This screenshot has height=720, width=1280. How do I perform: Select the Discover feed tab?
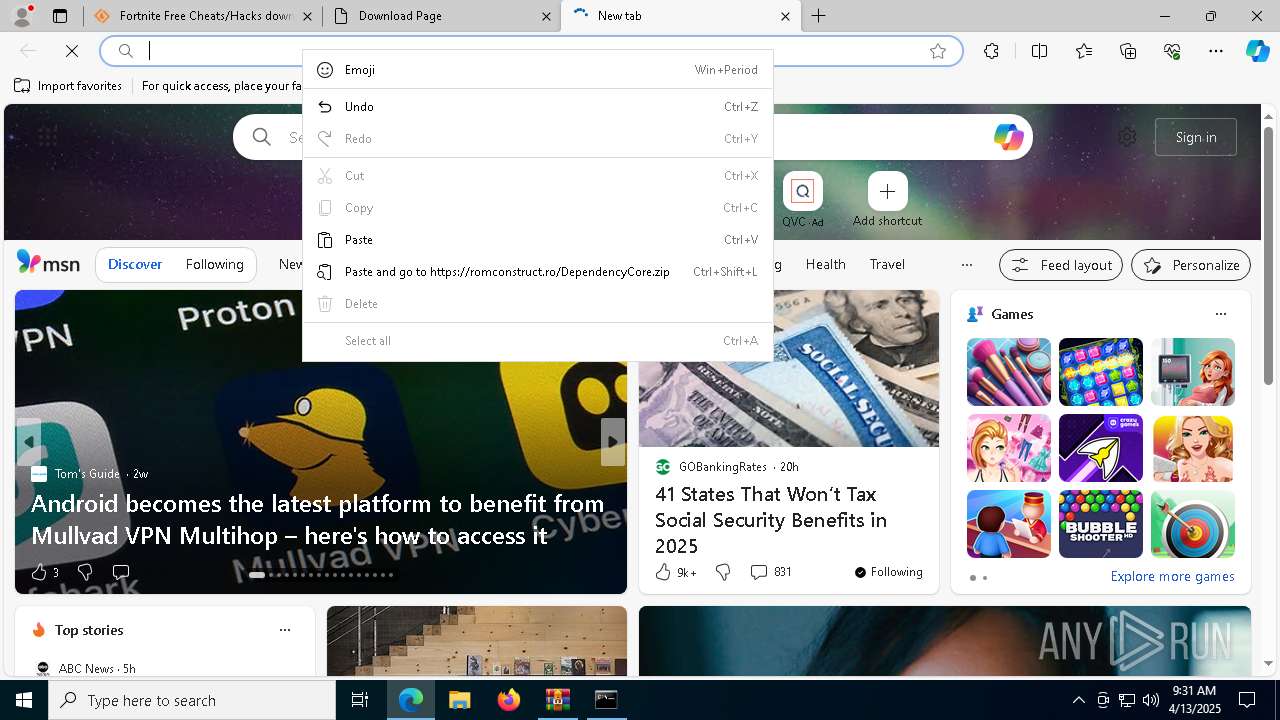coord(135,265)
